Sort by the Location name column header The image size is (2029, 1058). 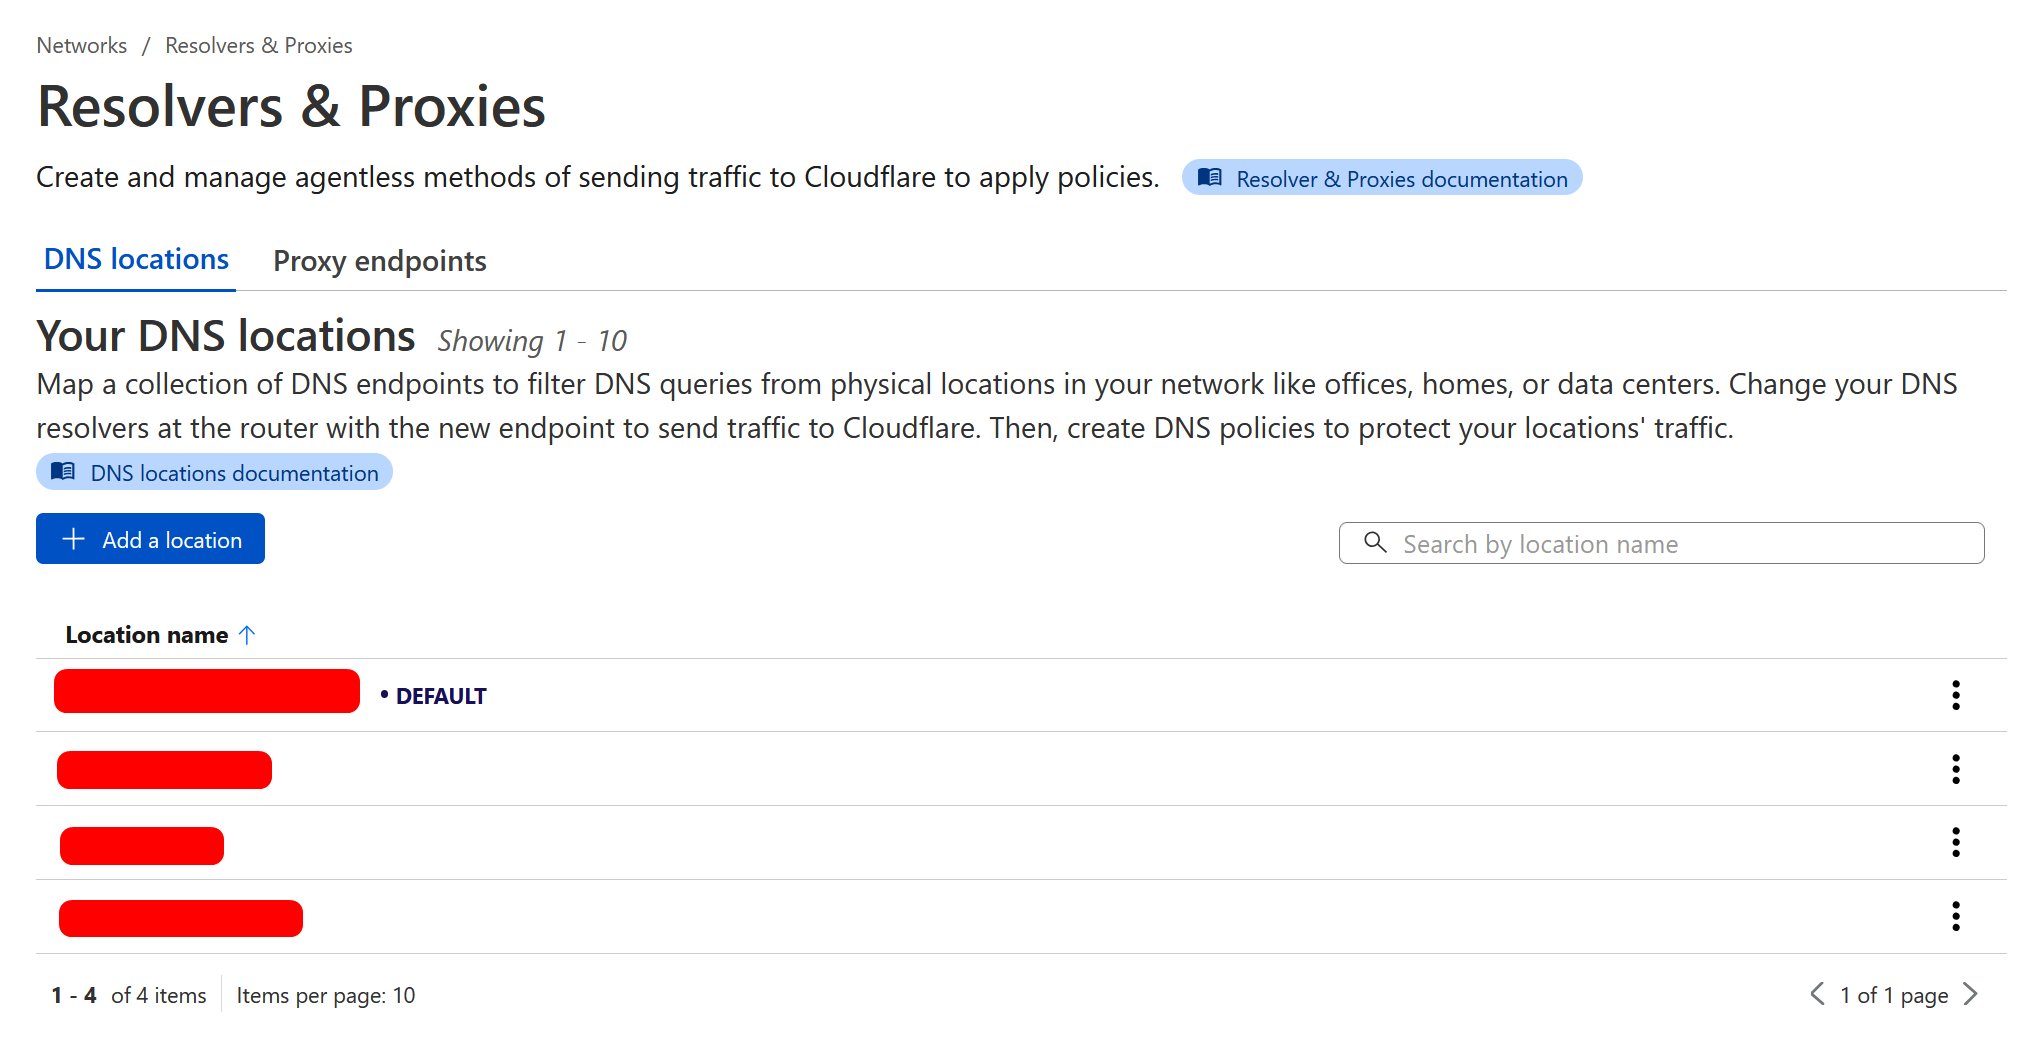(147, 635)
